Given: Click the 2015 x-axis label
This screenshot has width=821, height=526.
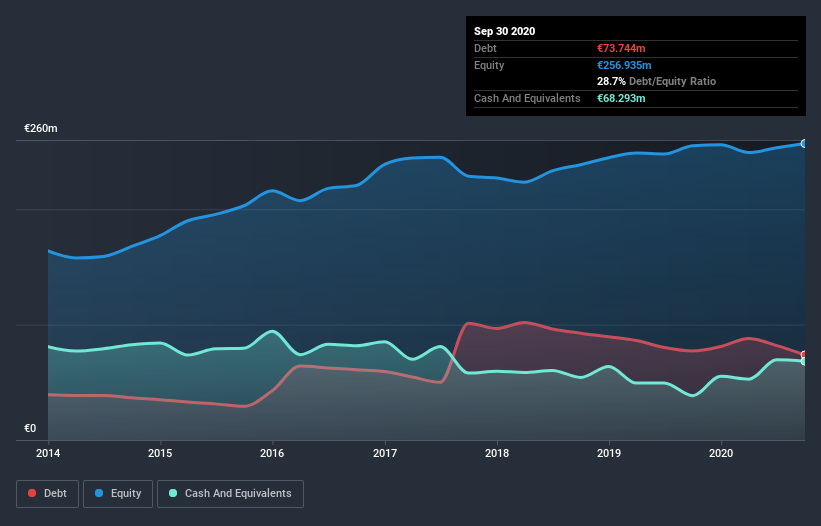Looking at the screenshot, I should click(x=160, y=453).
